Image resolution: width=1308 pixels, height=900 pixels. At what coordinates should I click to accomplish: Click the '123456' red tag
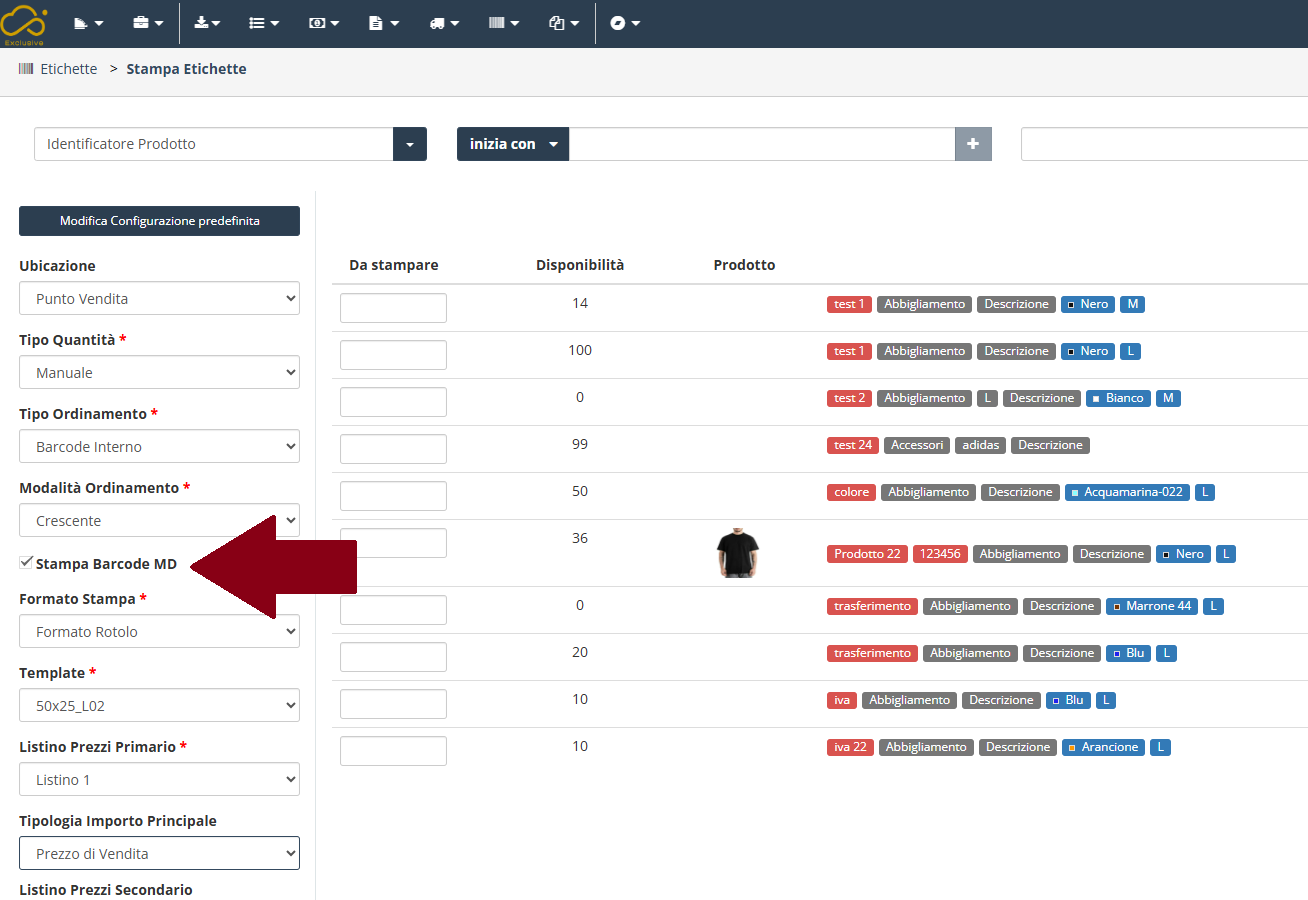pos(940,554)
